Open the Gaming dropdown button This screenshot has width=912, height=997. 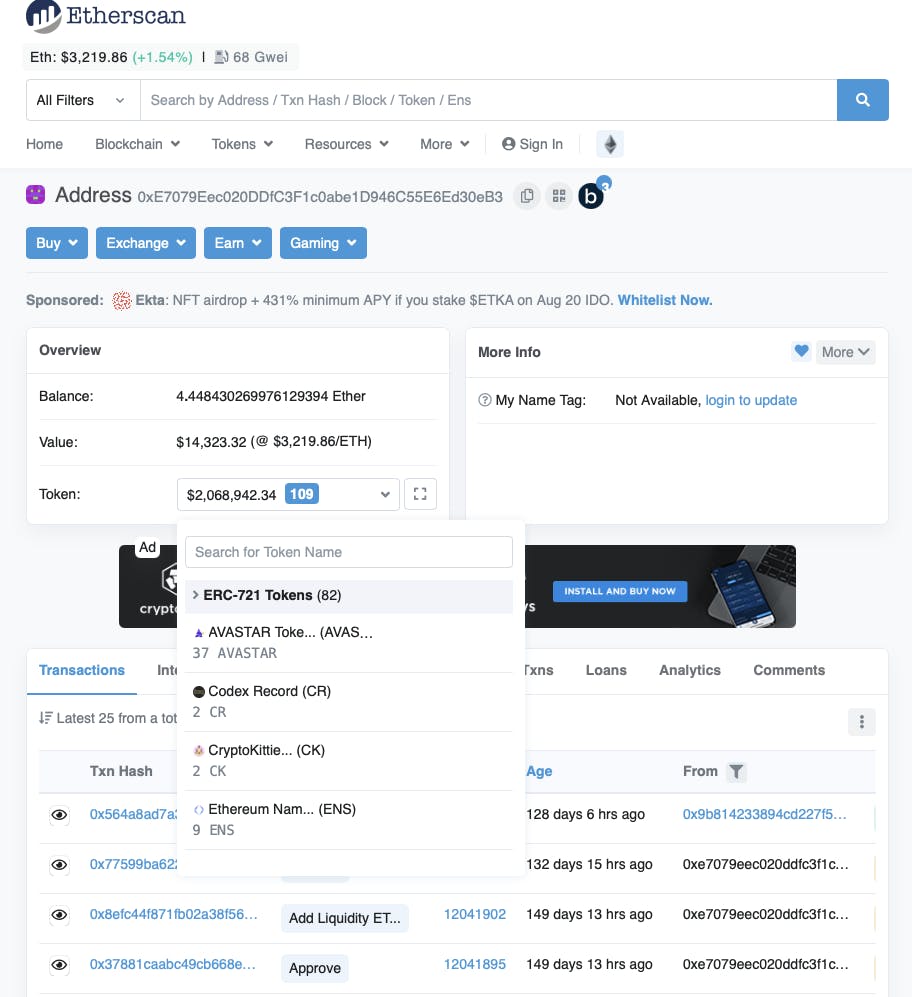tap(323, 243)
